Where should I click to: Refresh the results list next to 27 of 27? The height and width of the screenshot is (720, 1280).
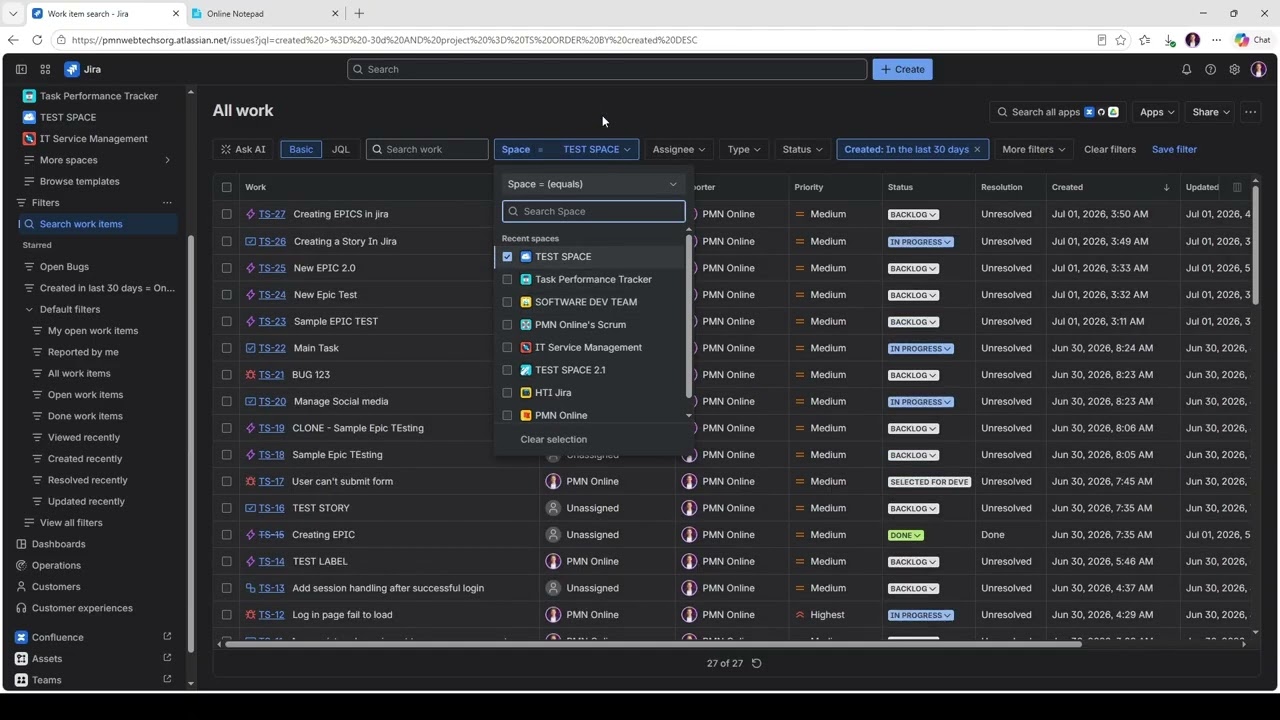click(x=756, y=663)
